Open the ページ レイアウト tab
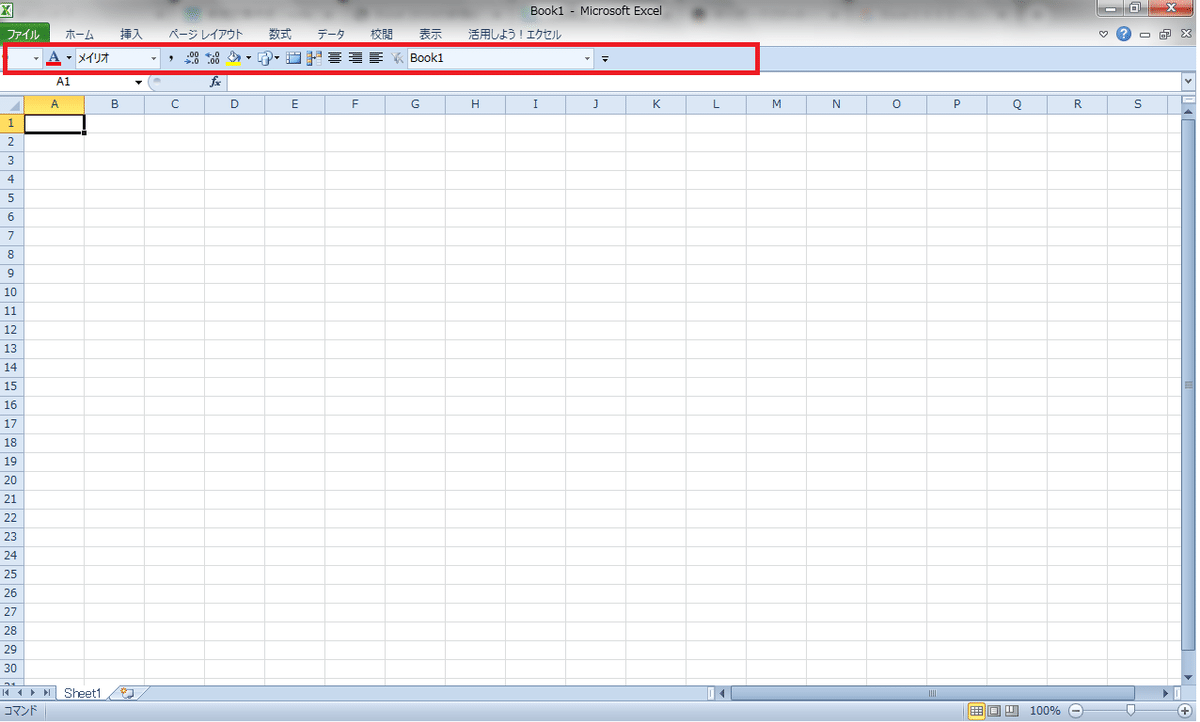Viewport: 1200px width, 722px height. coord(206,34)
